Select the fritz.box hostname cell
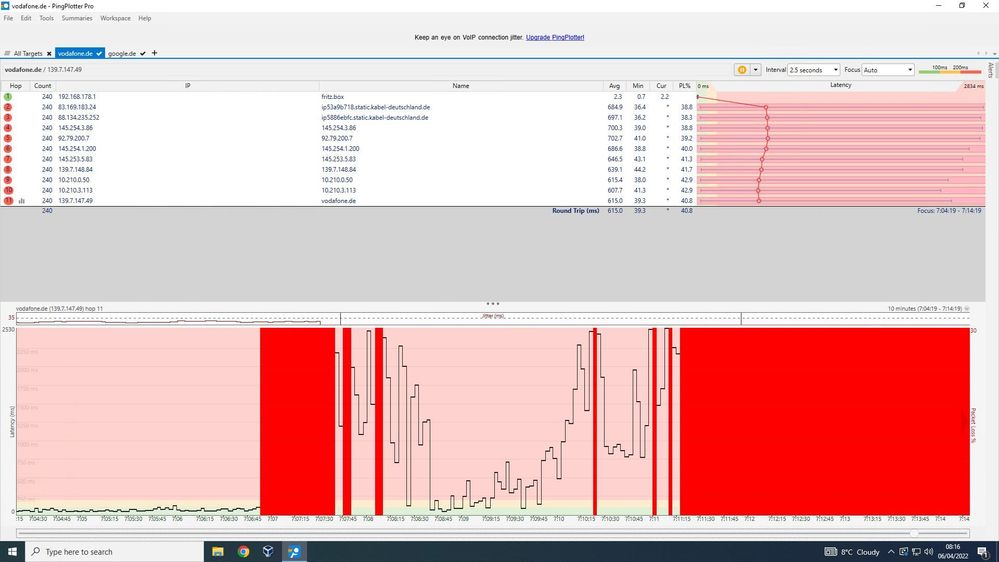 click(333, 97)
